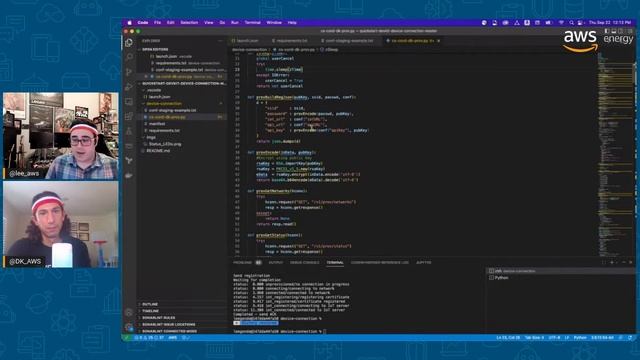Open requirements.txt under device-connection folder
The width and height of the screenshot is (640, 360).
164,131
